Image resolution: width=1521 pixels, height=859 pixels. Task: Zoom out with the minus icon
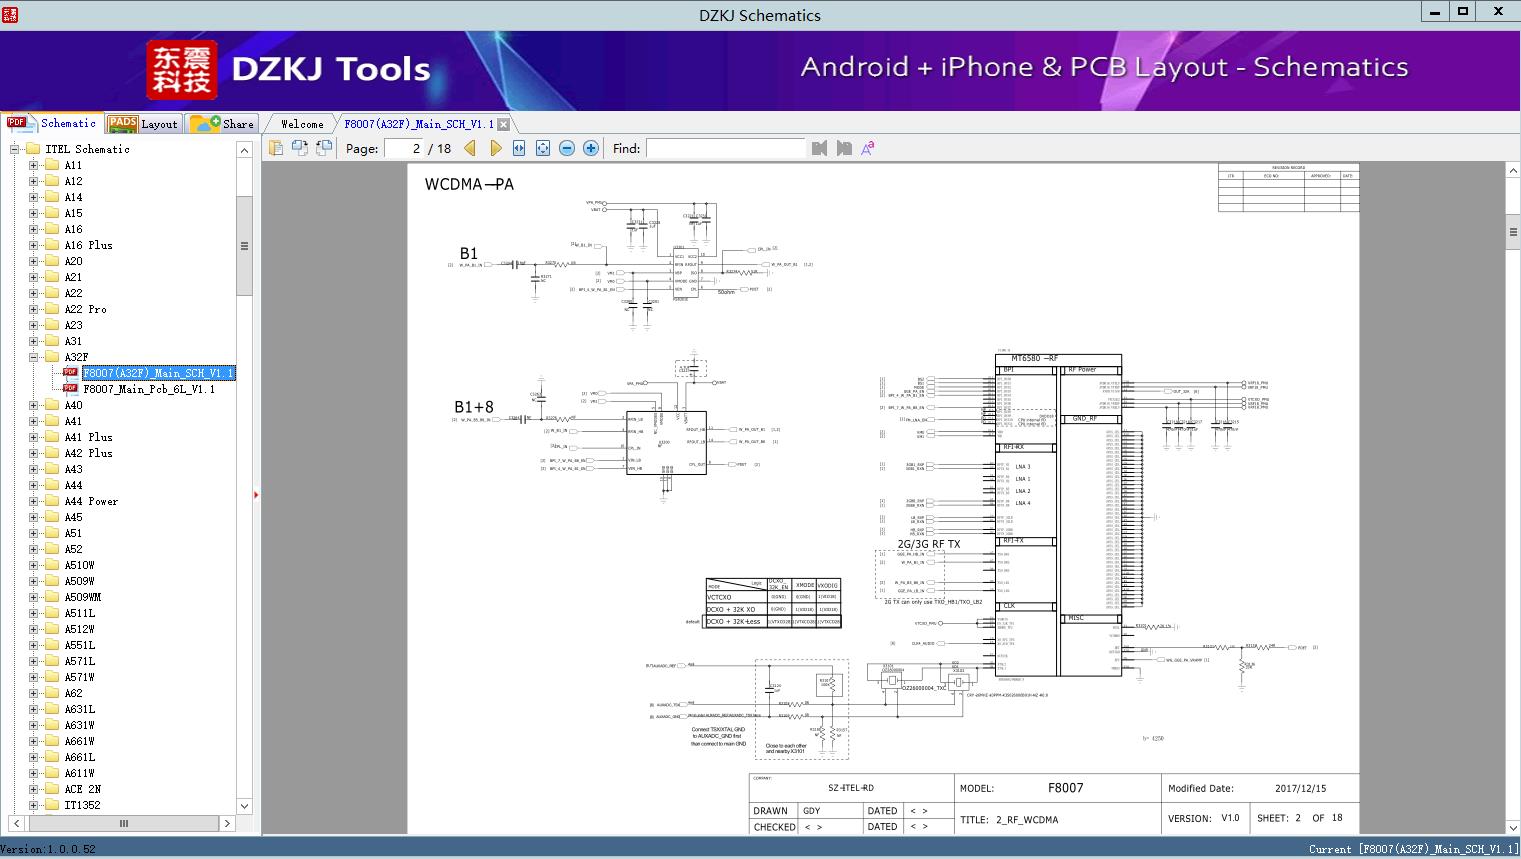pos(567,148)
